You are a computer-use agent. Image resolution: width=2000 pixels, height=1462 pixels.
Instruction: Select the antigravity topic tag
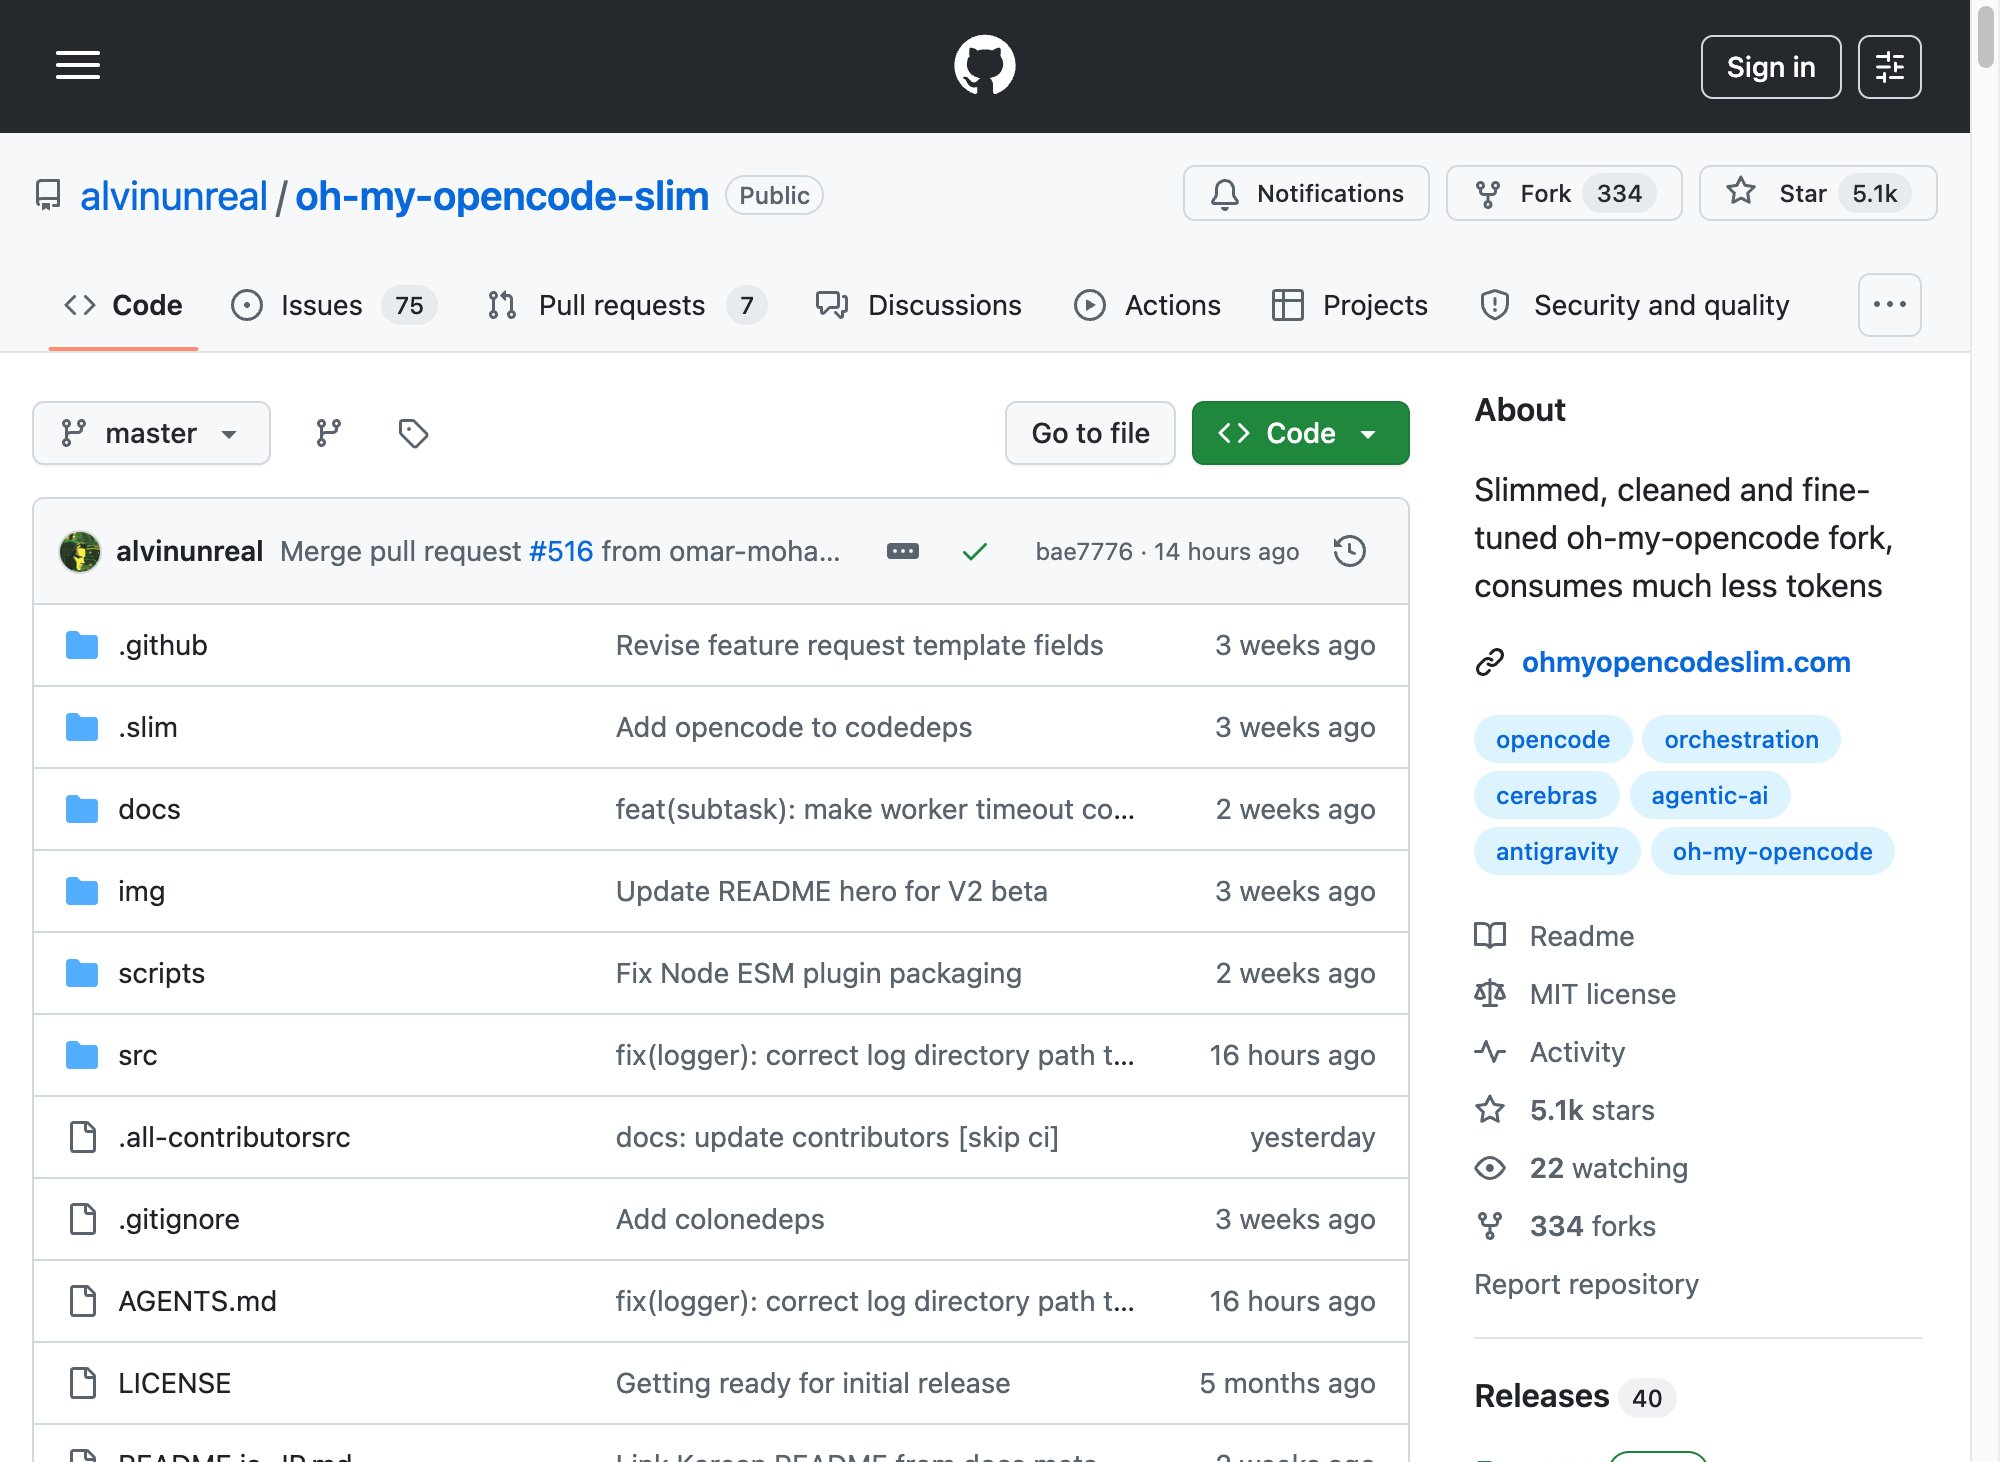pos(1556,851)
